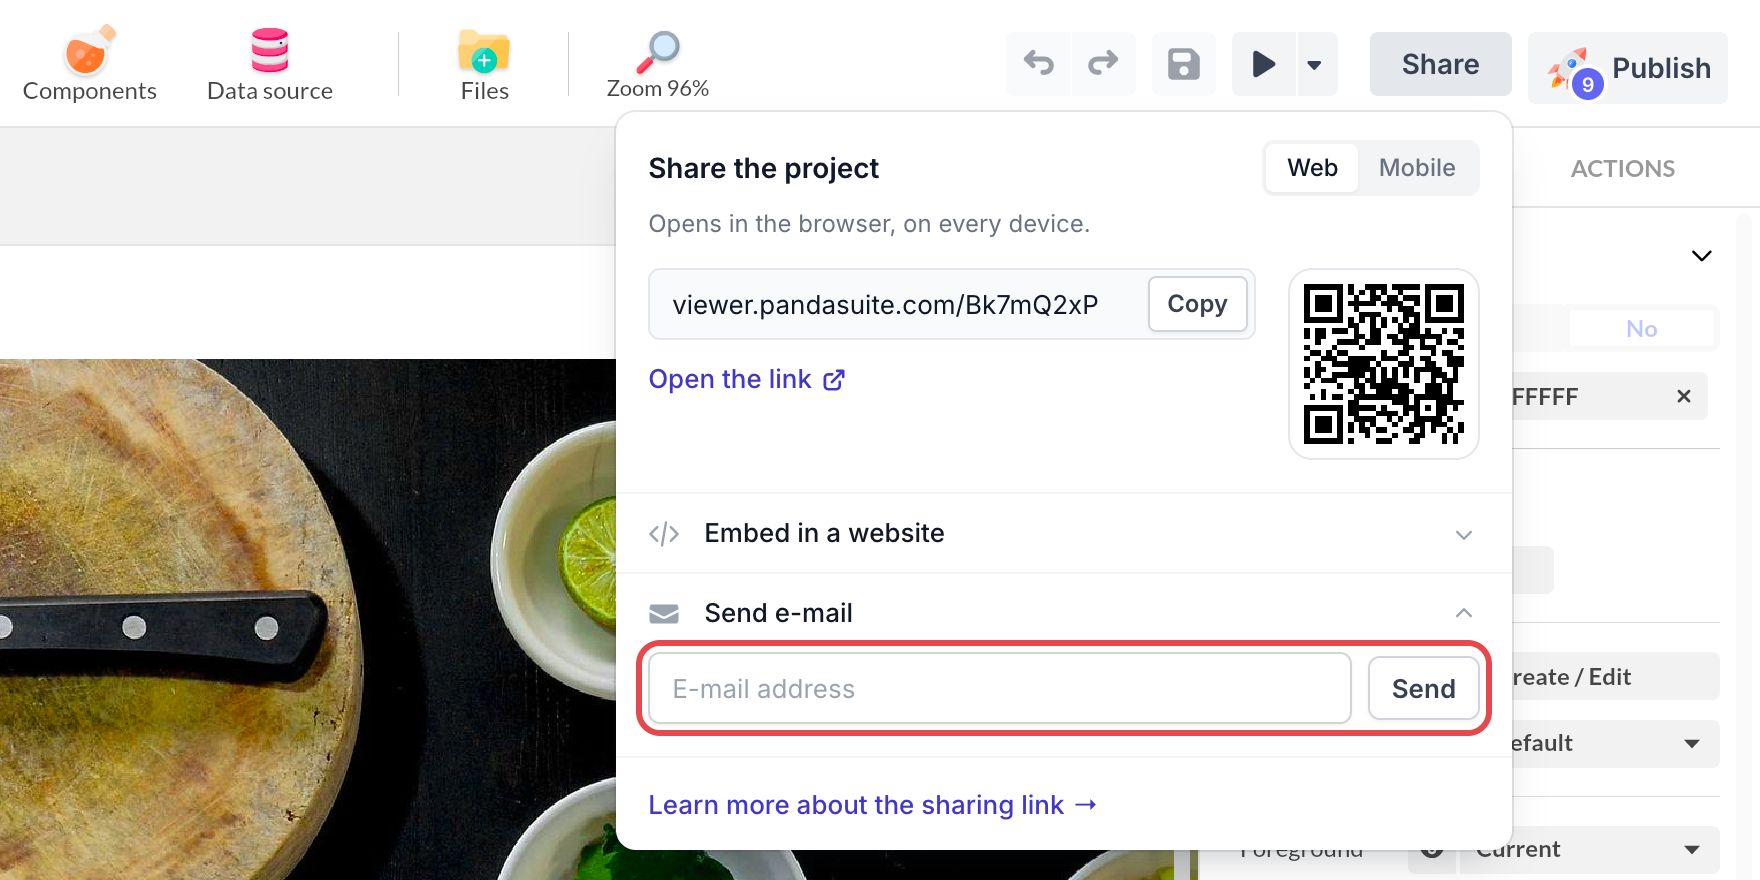Open the link in the browser
Screen dimensions: 1760x880
747,379
